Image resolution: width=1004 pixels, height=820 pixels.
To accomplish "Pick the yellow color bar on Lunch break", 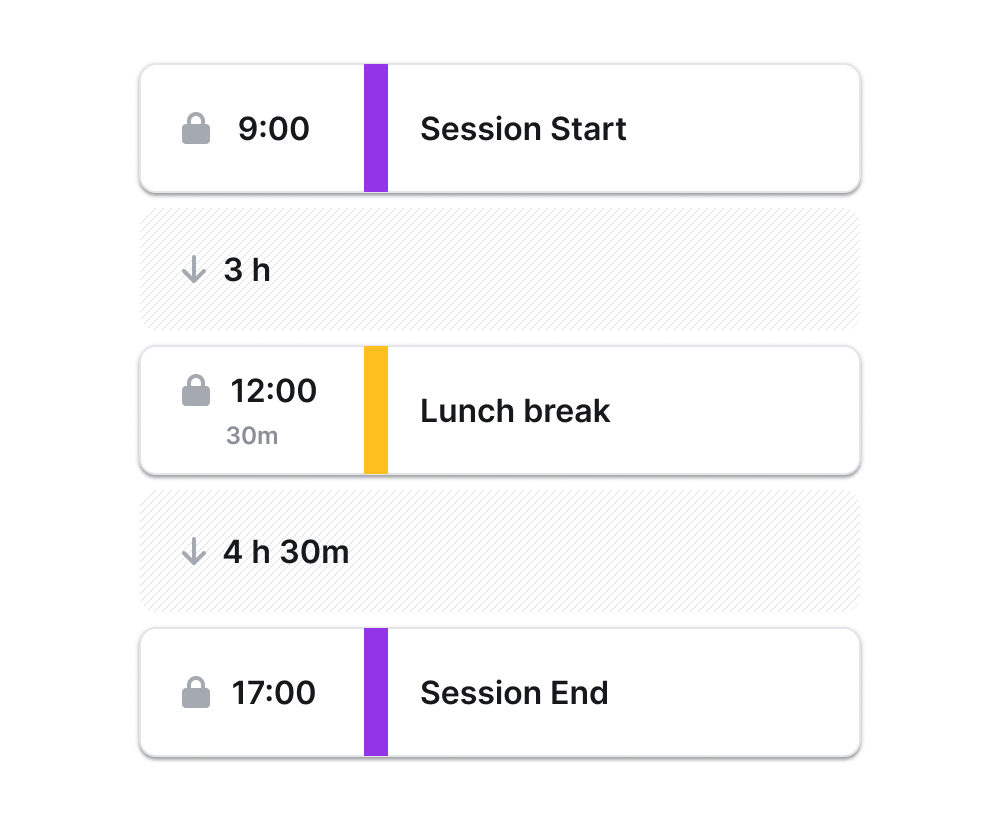I will 376,410.
